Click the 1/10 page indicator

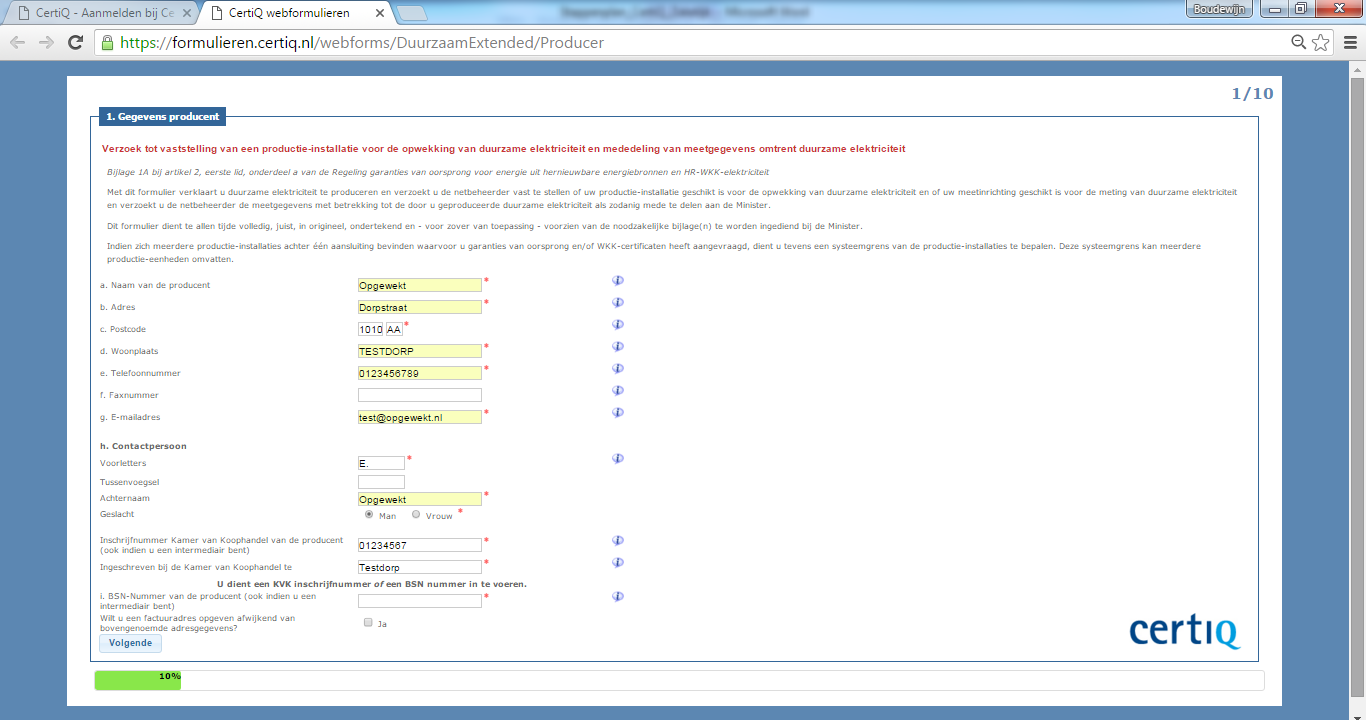(x=1252, y=94)
